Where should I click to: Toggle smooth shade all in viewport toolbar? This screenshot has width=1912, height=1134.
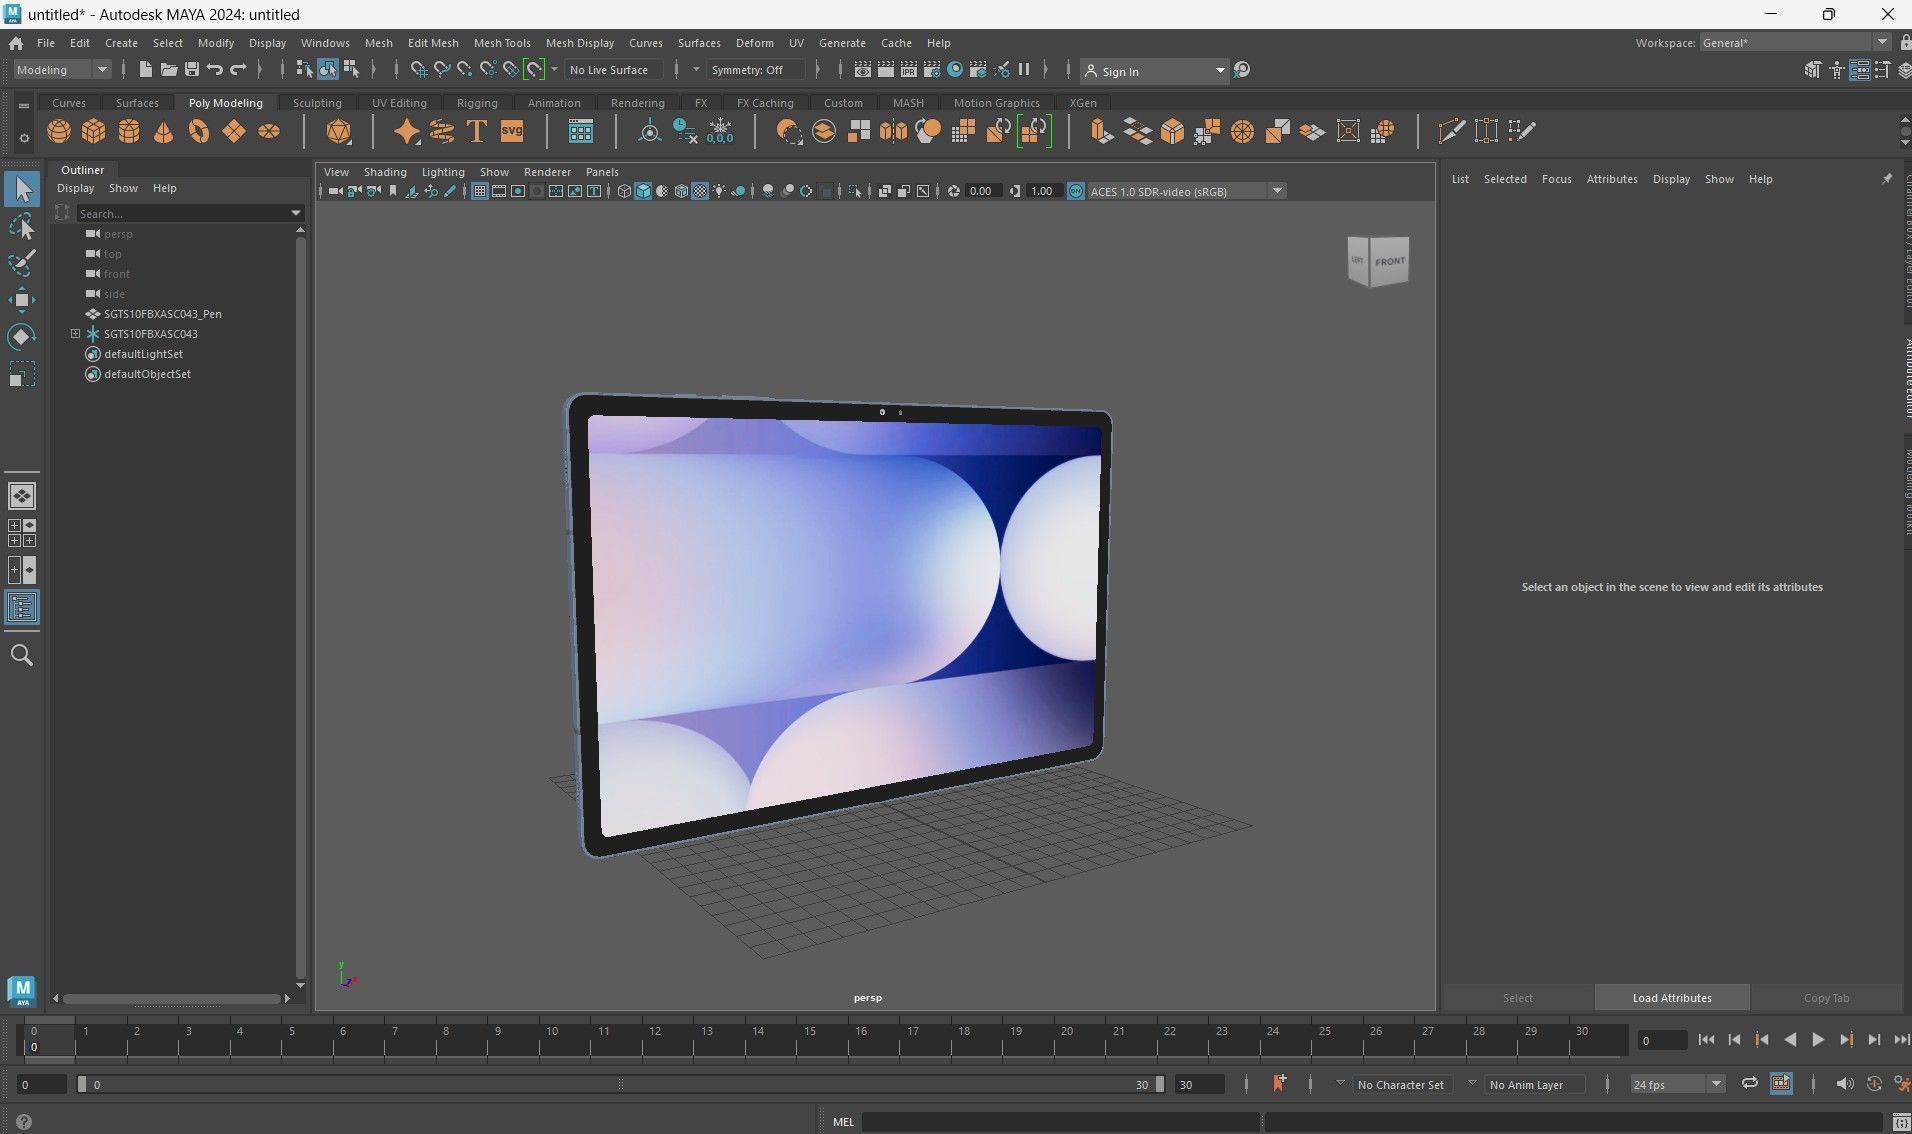643,191
